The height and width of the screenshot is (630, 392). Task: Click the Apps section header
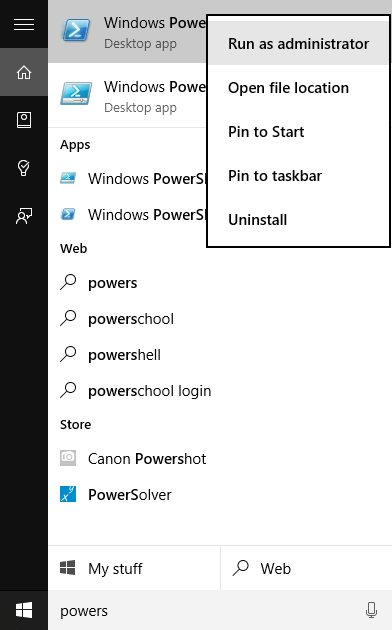click(75, 145)
